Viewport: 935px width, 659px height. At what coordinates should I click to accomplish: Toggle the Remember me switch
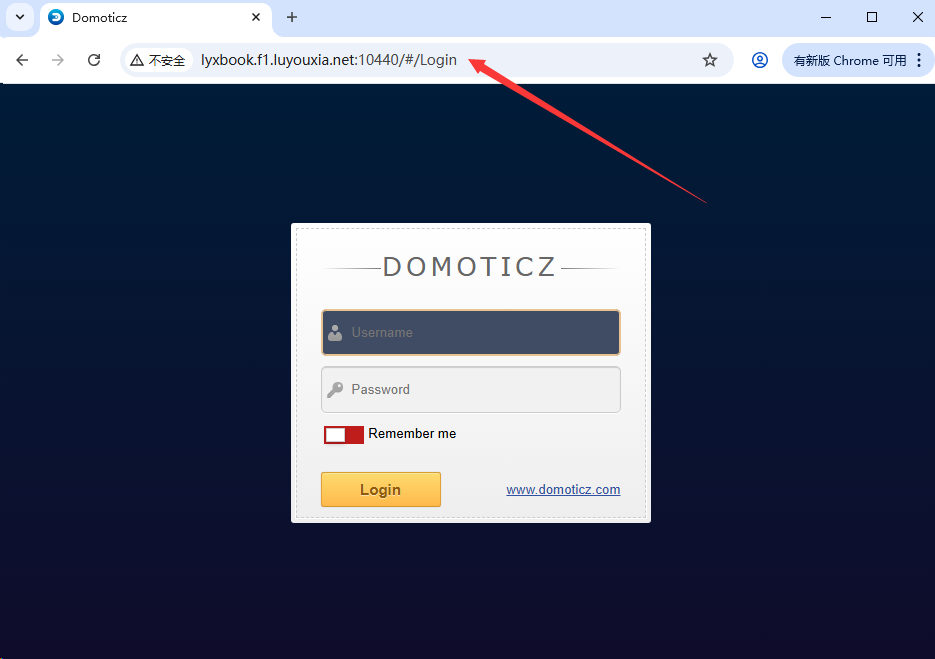[343, 435]
